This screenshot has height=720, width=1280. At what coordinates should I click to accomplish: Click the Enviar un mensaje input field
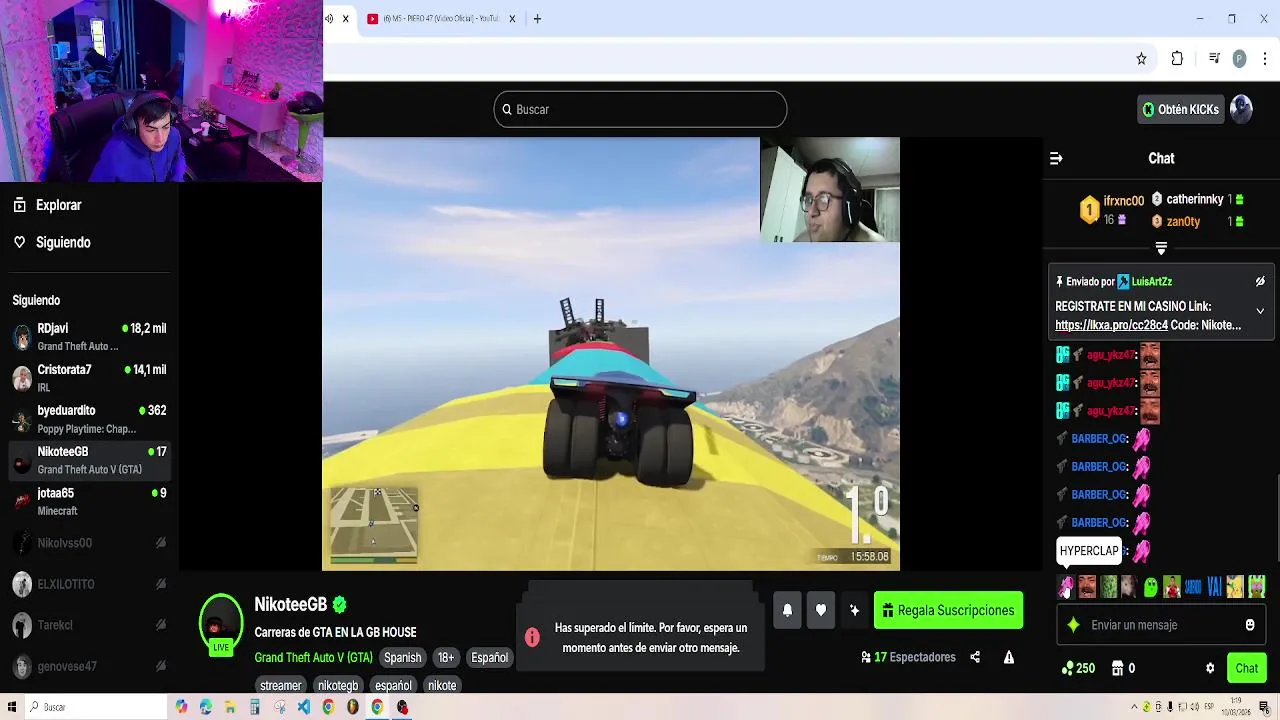1160,625
